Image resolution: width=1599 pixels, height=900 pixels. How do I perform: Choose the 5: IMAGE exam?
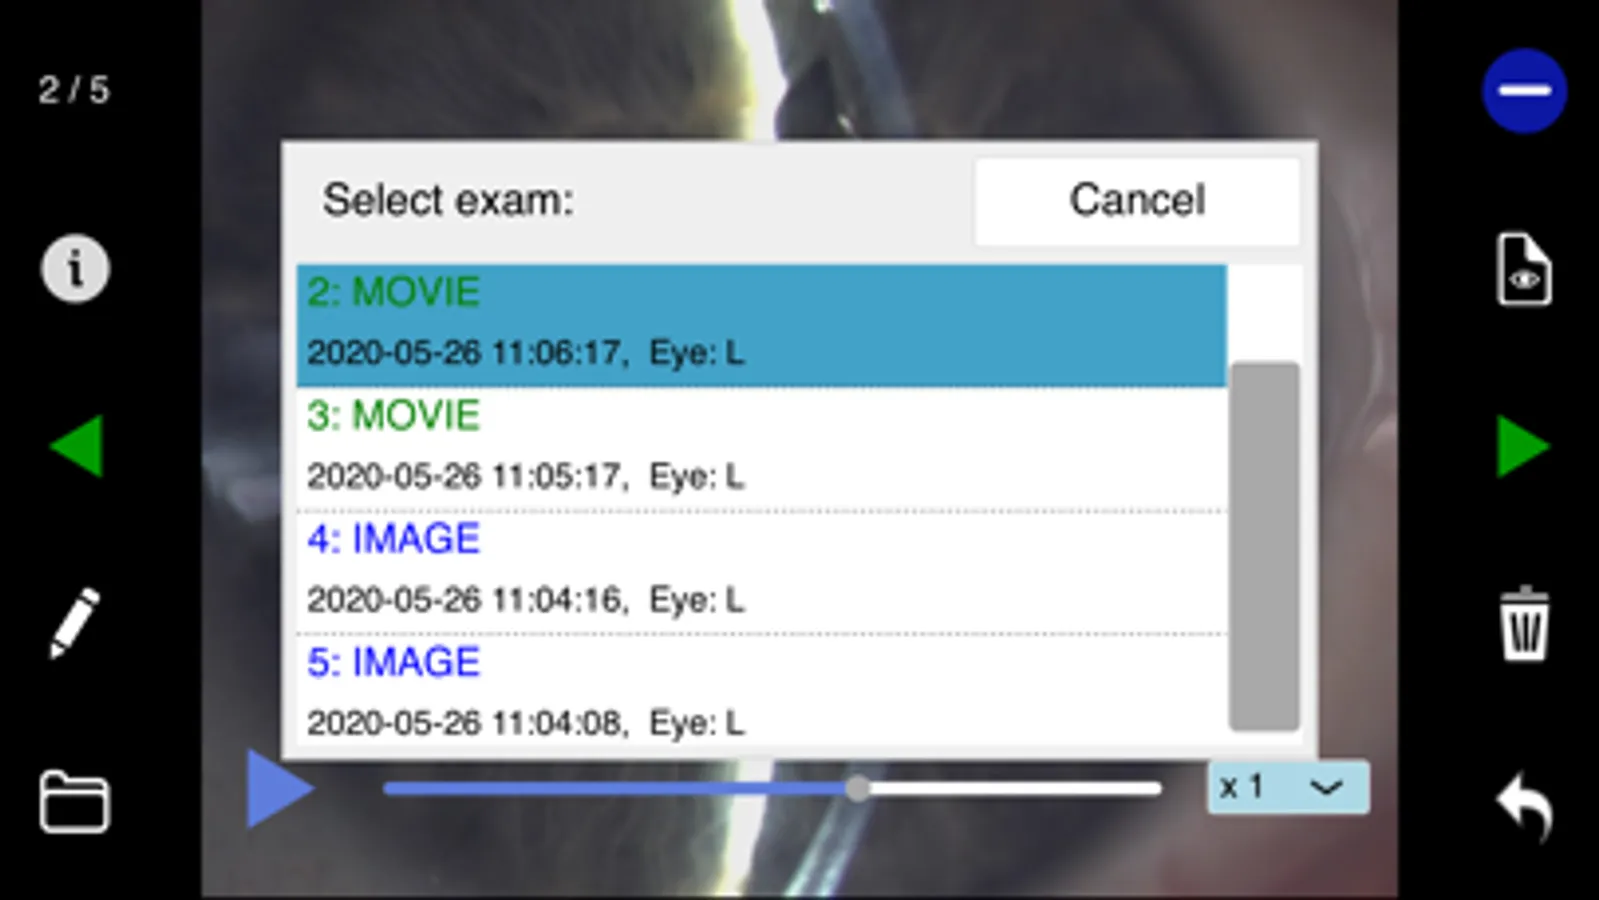760,692
